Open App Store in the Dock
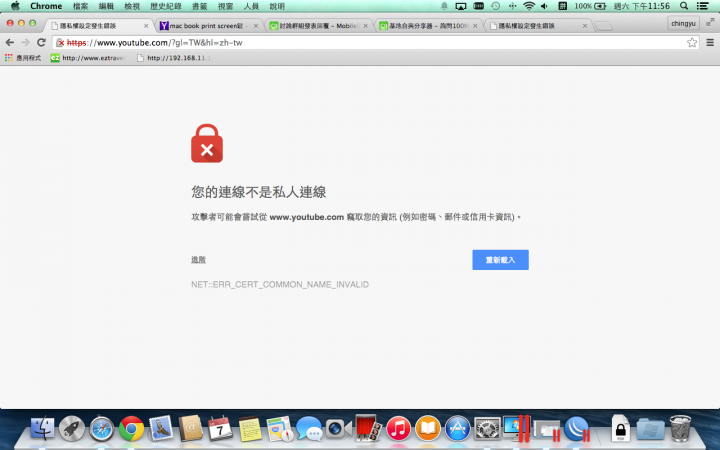The height and width of the screenshot is (450, 720). (x=458, y=429)
